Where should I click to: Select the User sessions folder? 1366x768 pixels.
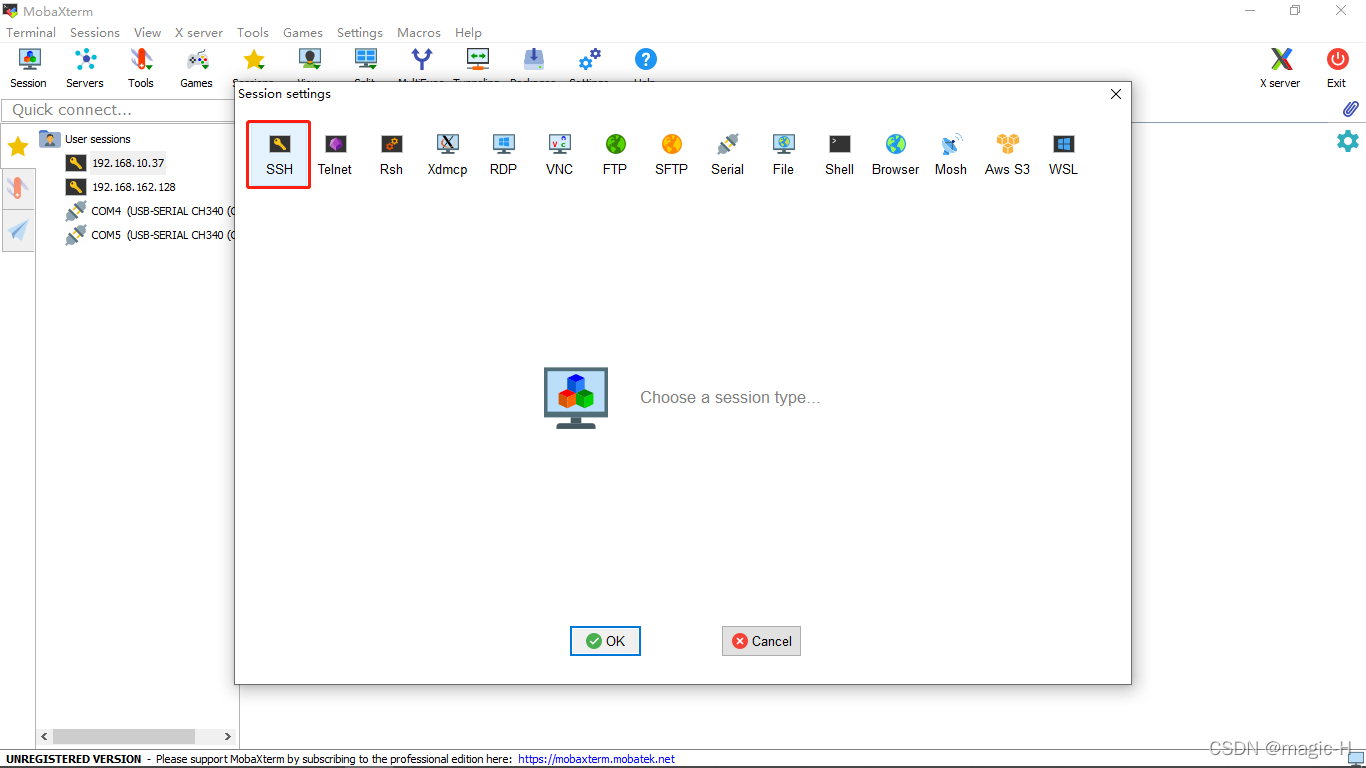[x=86, y=139]
